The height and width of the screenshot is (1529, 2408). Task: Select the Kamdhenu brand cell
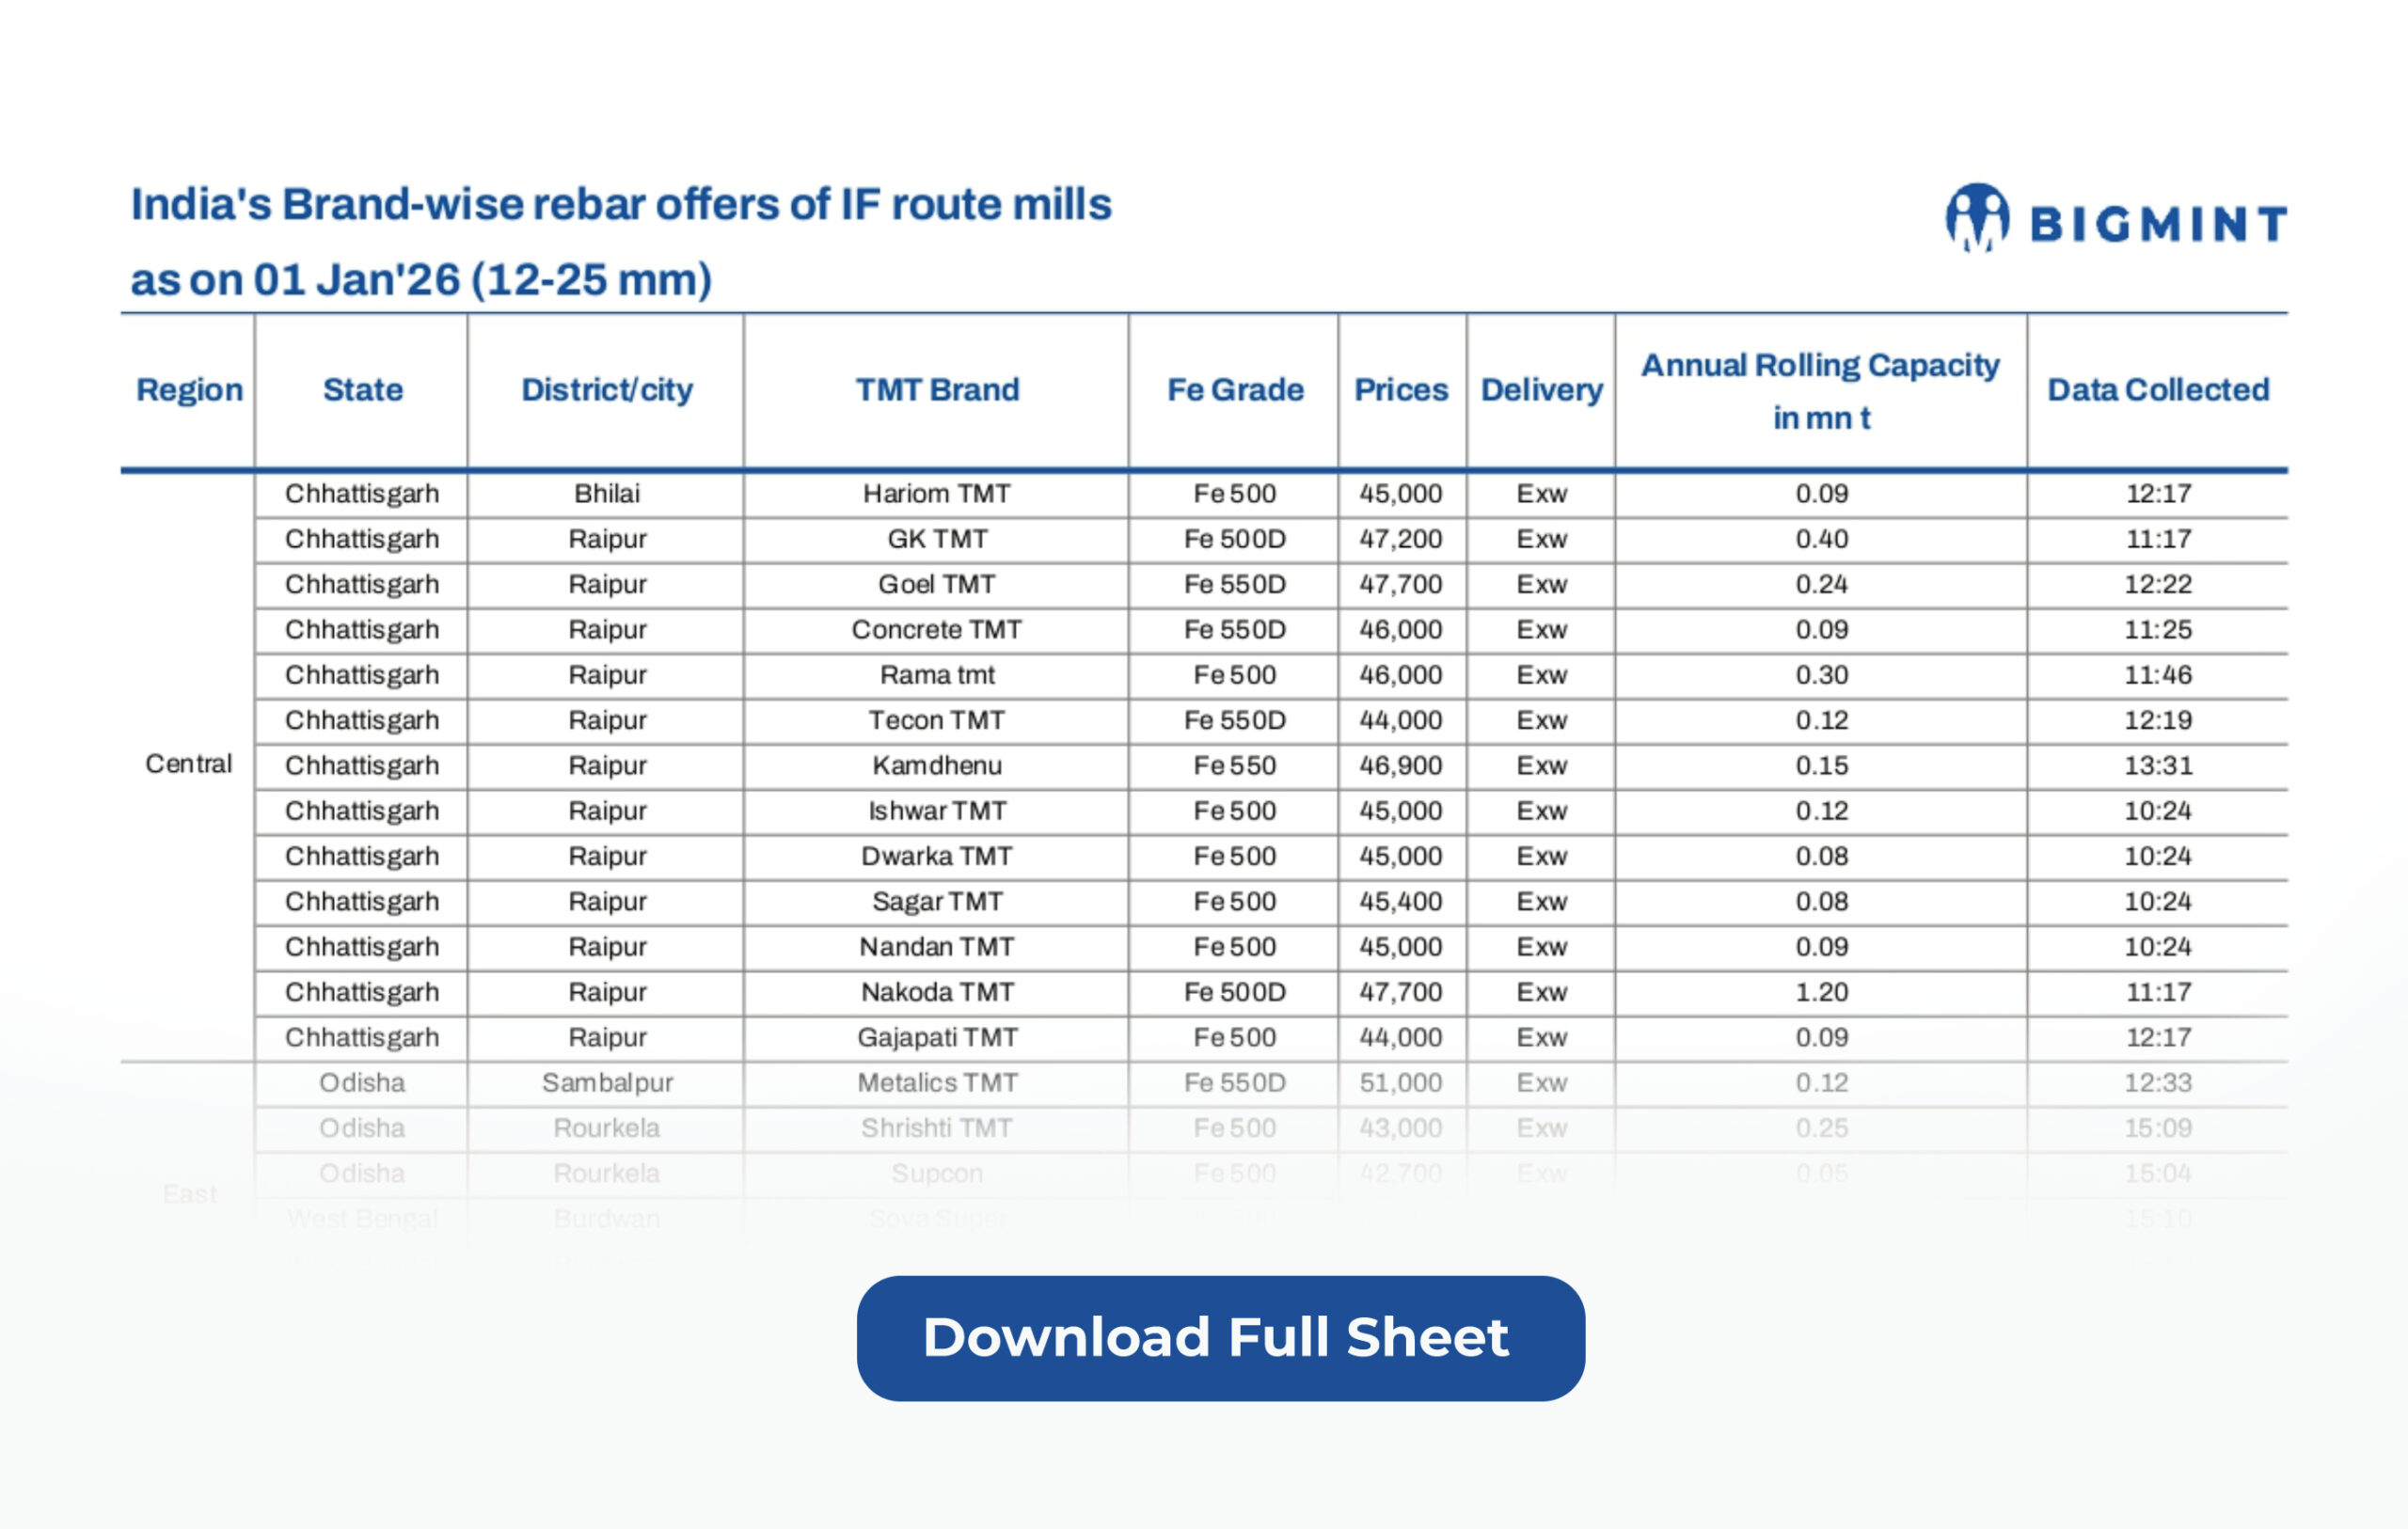pos(937,766)
